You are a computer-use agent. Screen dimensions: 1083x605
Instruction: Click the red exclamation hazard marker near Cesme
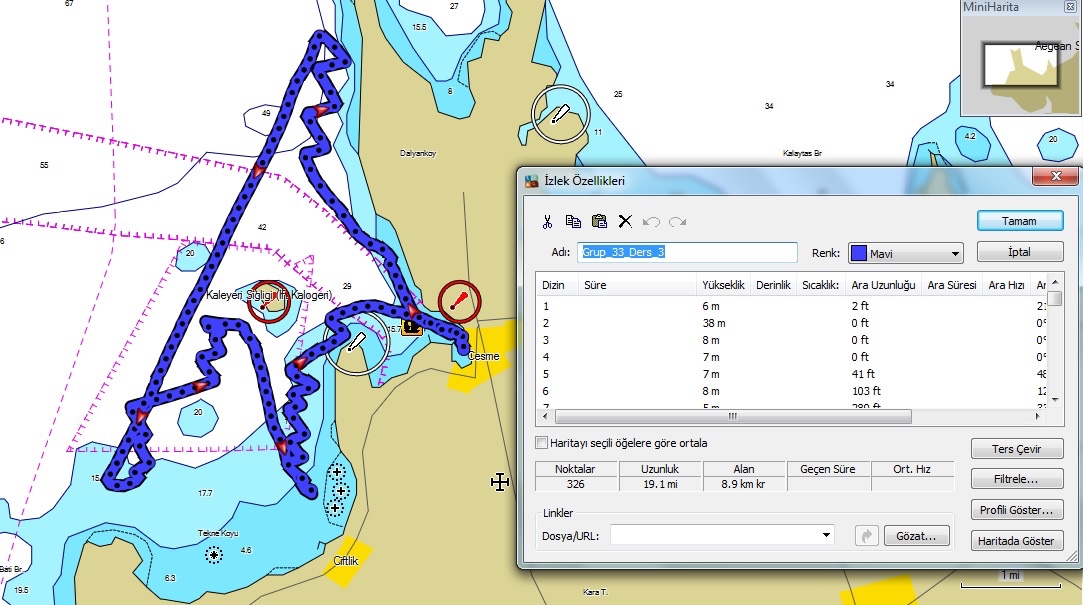pos(459,301)
